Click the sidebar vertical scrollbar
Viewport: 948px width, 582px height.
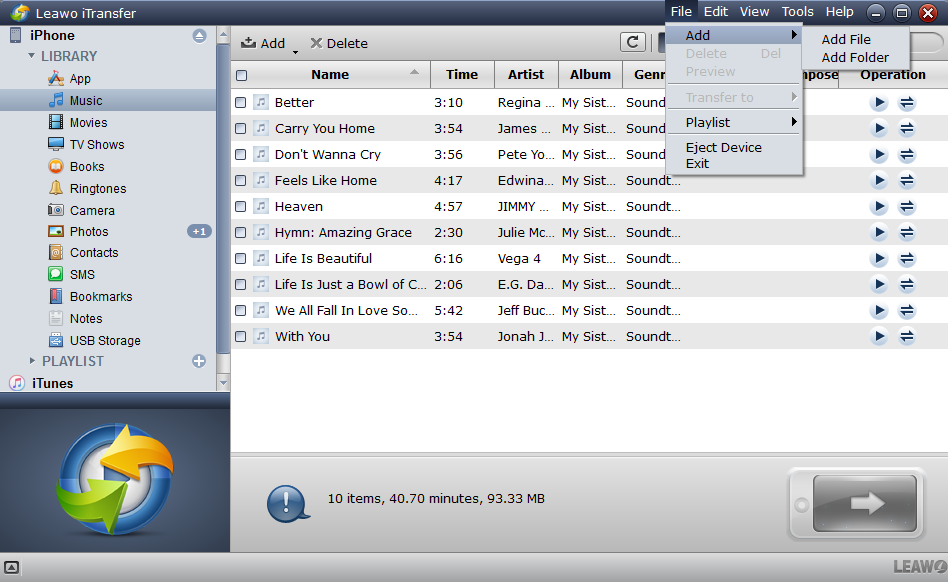(x=223, y=200)
